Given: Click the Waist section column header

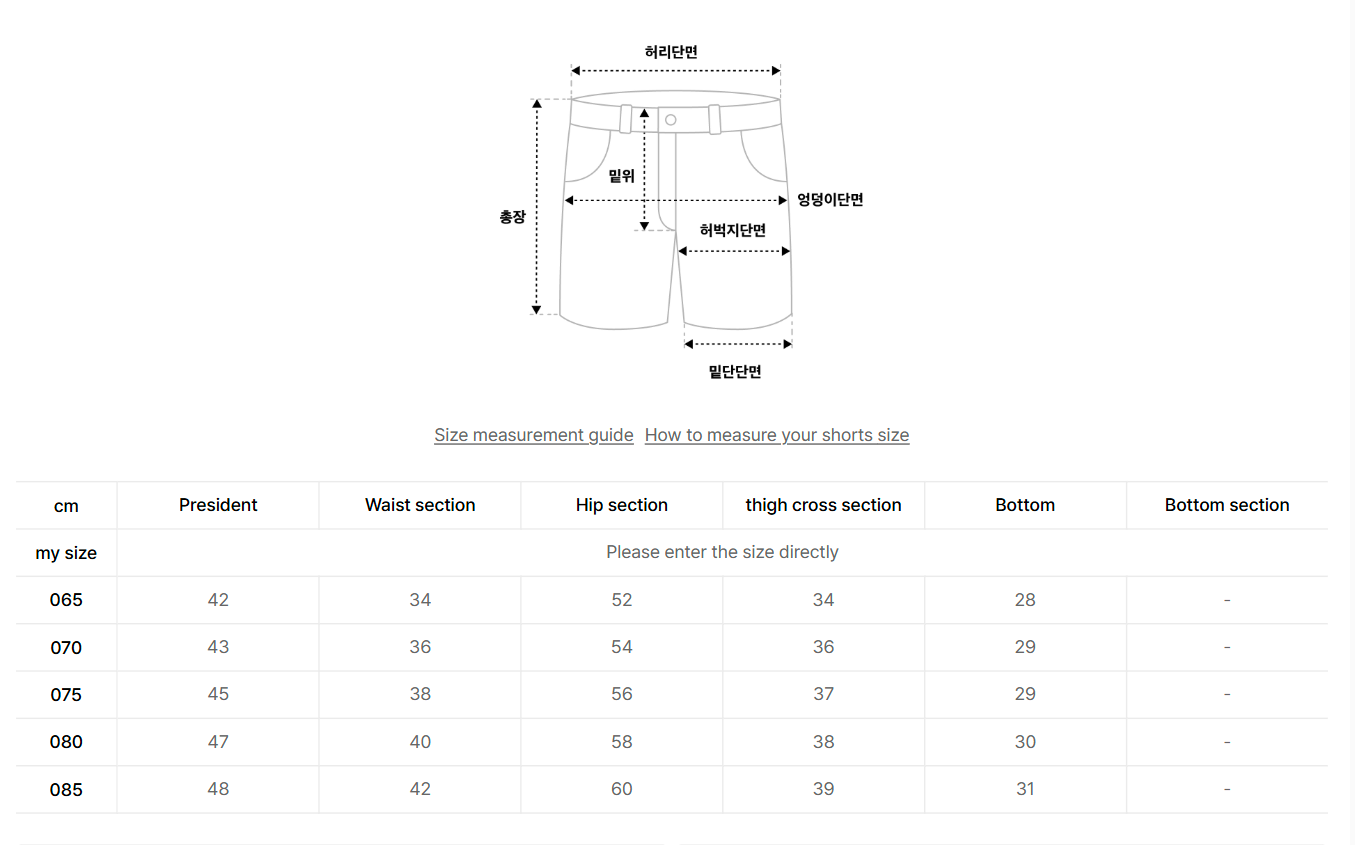Looking at the screenshot, I should coord(420,505).
